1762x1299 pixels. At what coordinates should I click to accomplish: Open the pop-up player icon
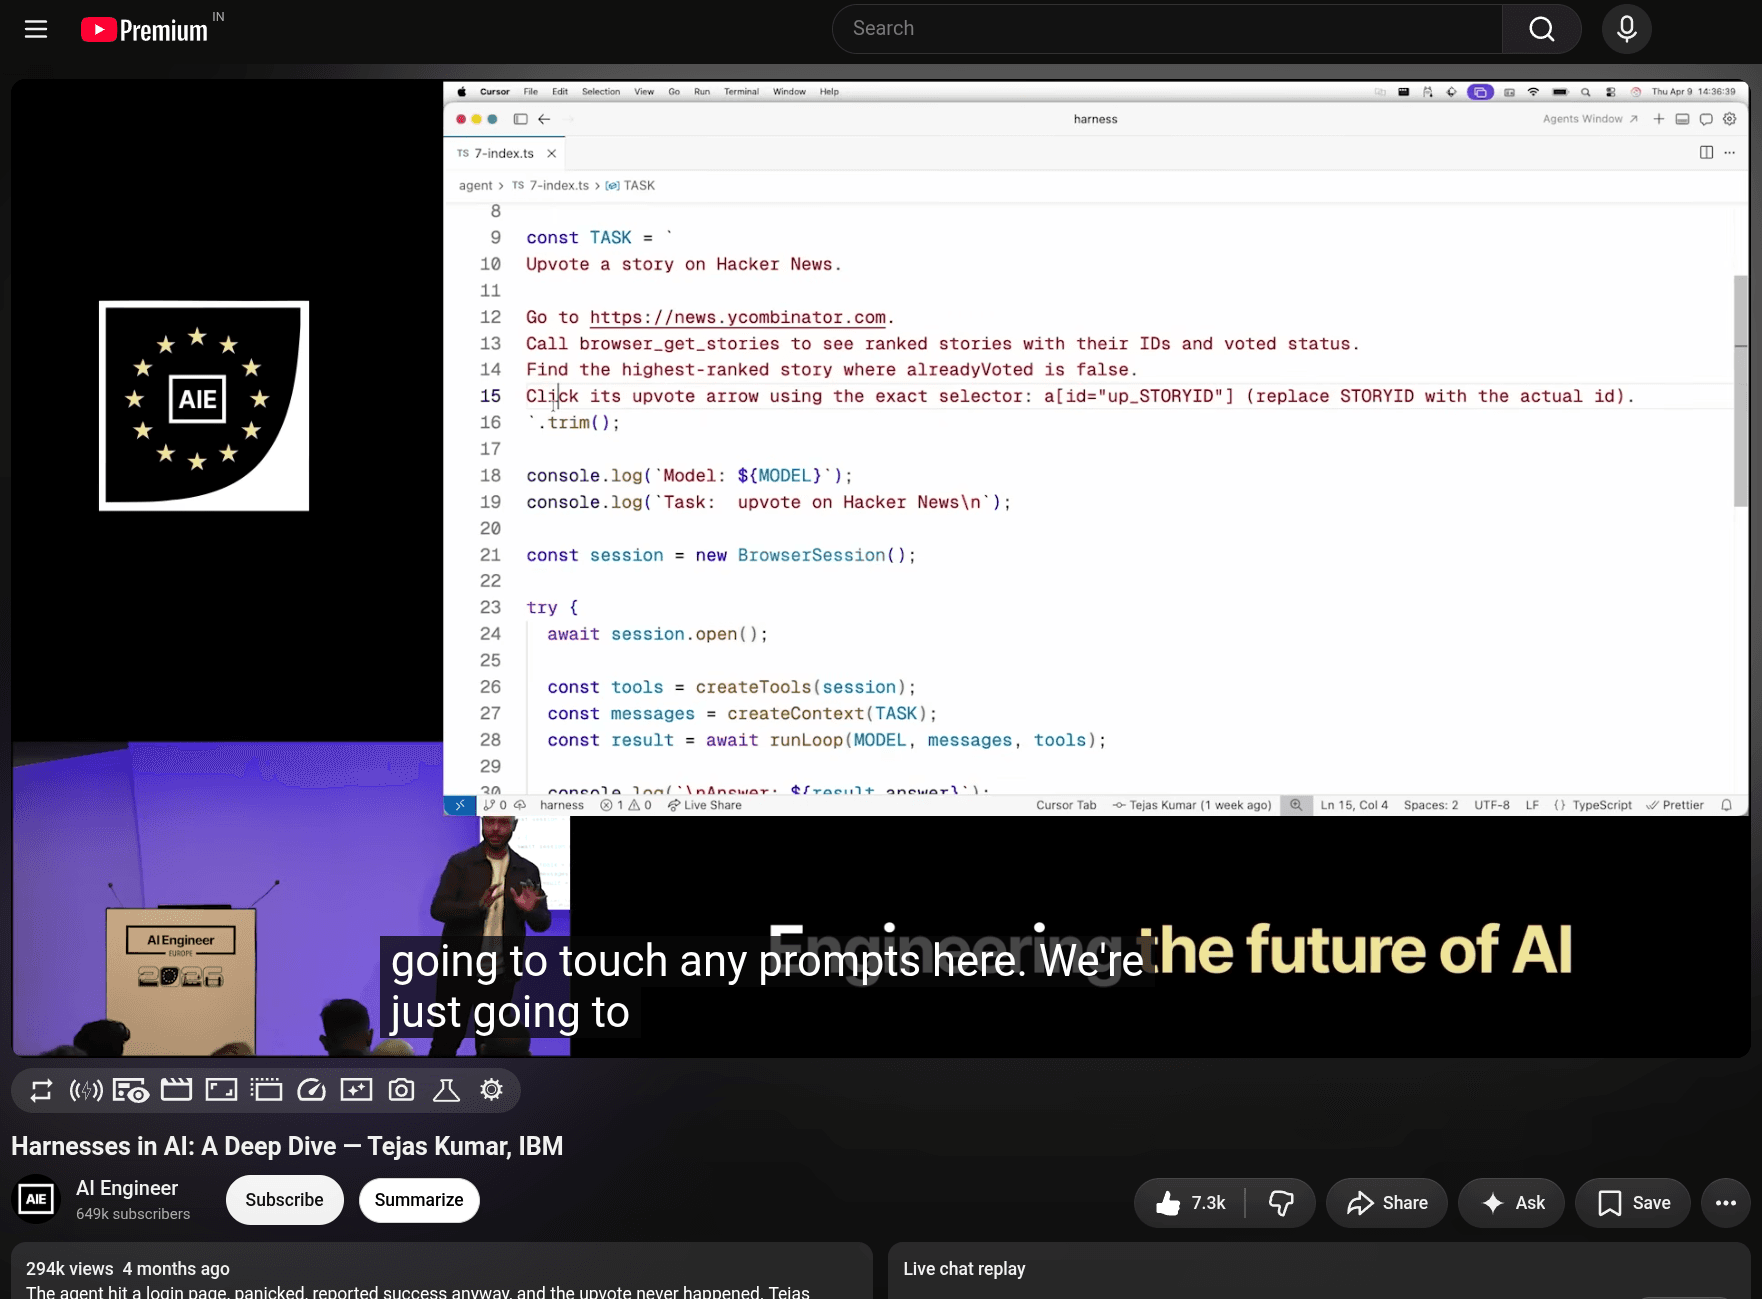coord(266,1090)
